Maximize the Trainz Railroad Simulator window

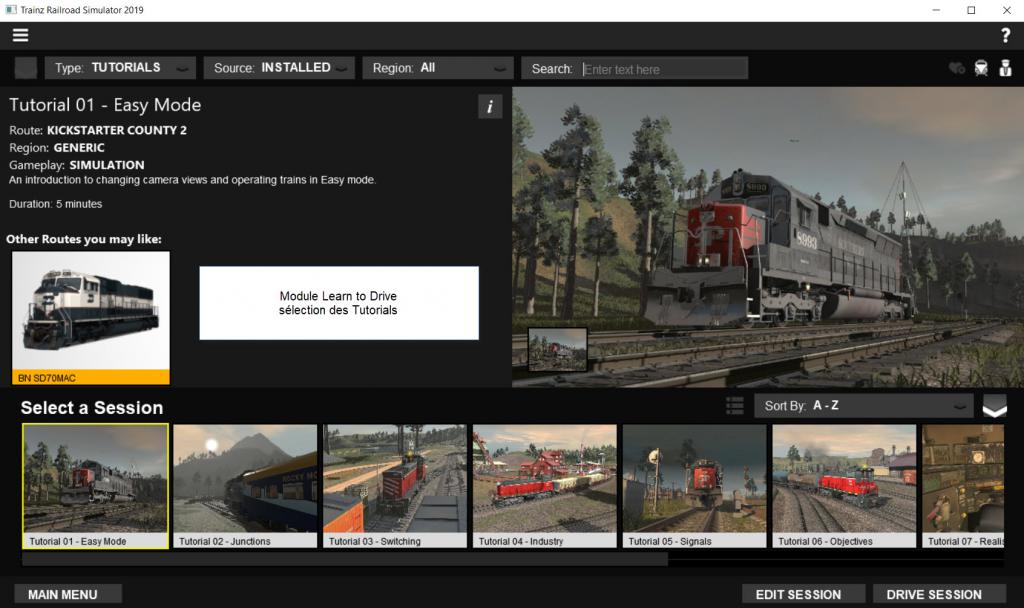[x=971, y=10]
